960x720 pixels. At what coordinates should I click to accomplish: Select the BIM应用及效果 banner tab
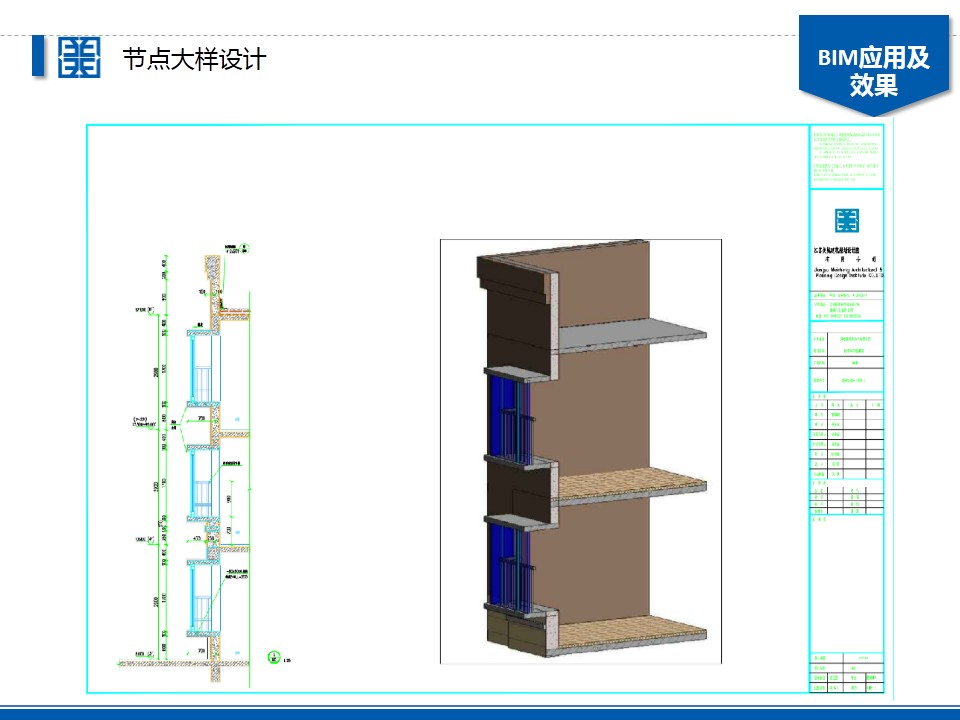point(873,70)
